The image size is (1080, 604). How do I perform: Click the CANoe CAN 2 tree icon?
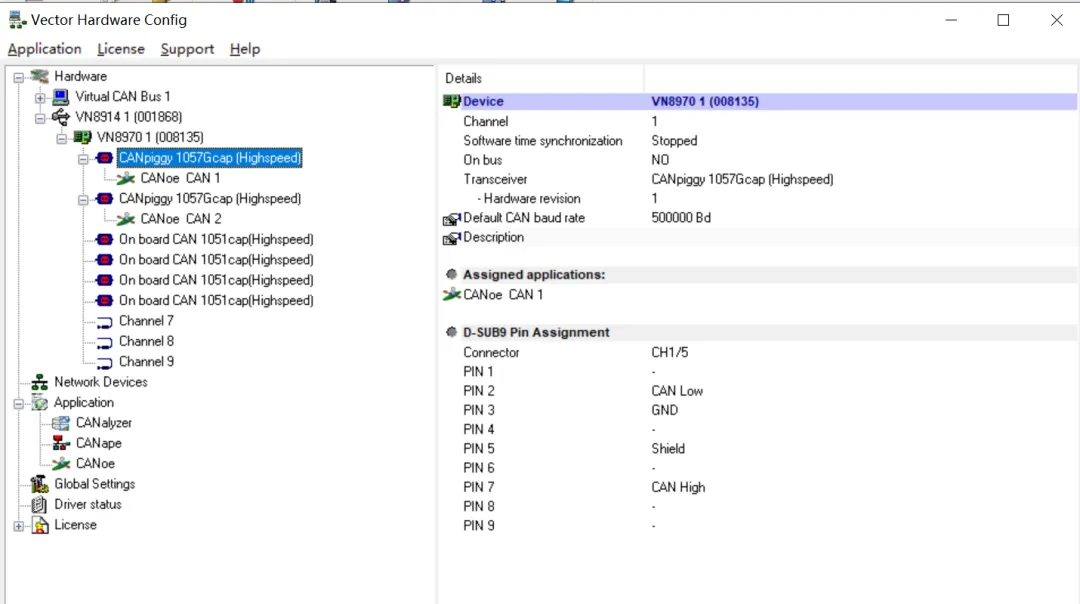(125, 219)
